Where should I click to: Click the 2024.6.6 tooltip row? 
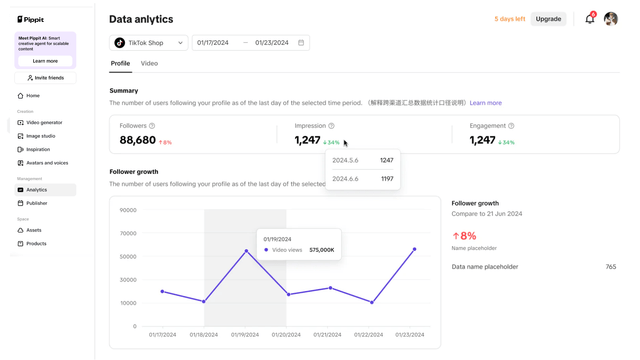point(363,179)
